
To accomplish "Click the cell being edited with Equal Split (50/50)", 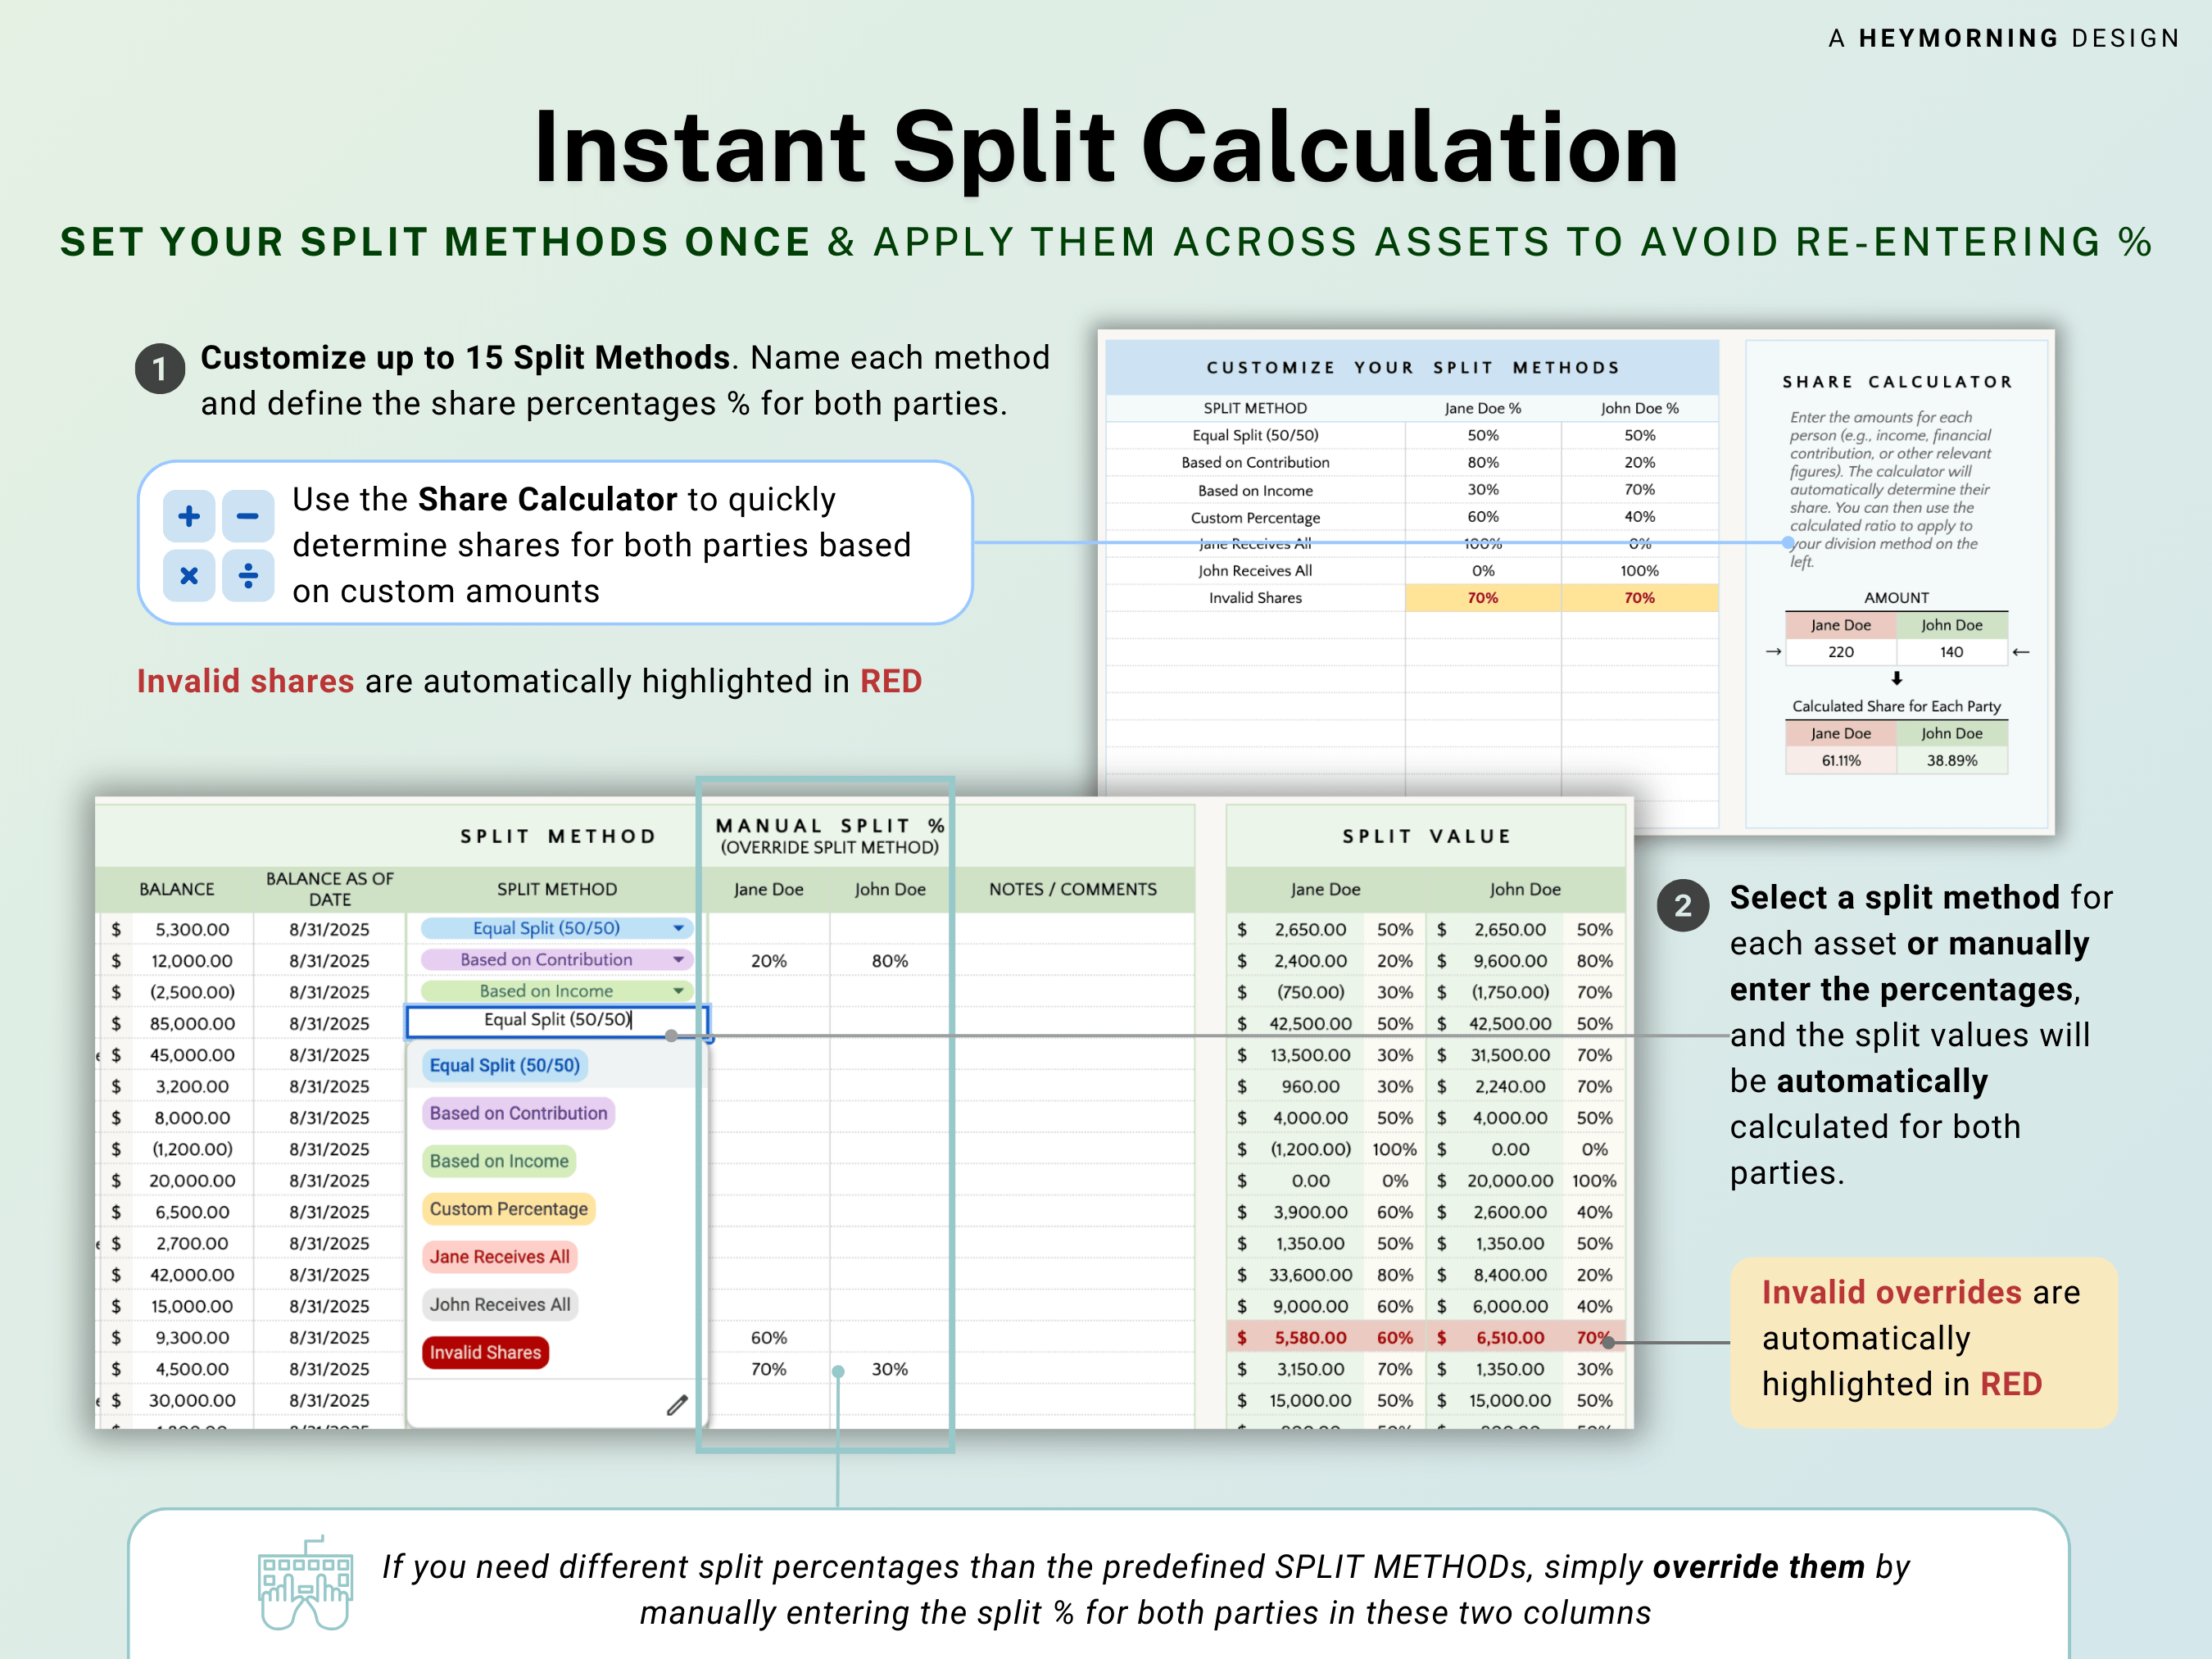I will [557, 1021].
